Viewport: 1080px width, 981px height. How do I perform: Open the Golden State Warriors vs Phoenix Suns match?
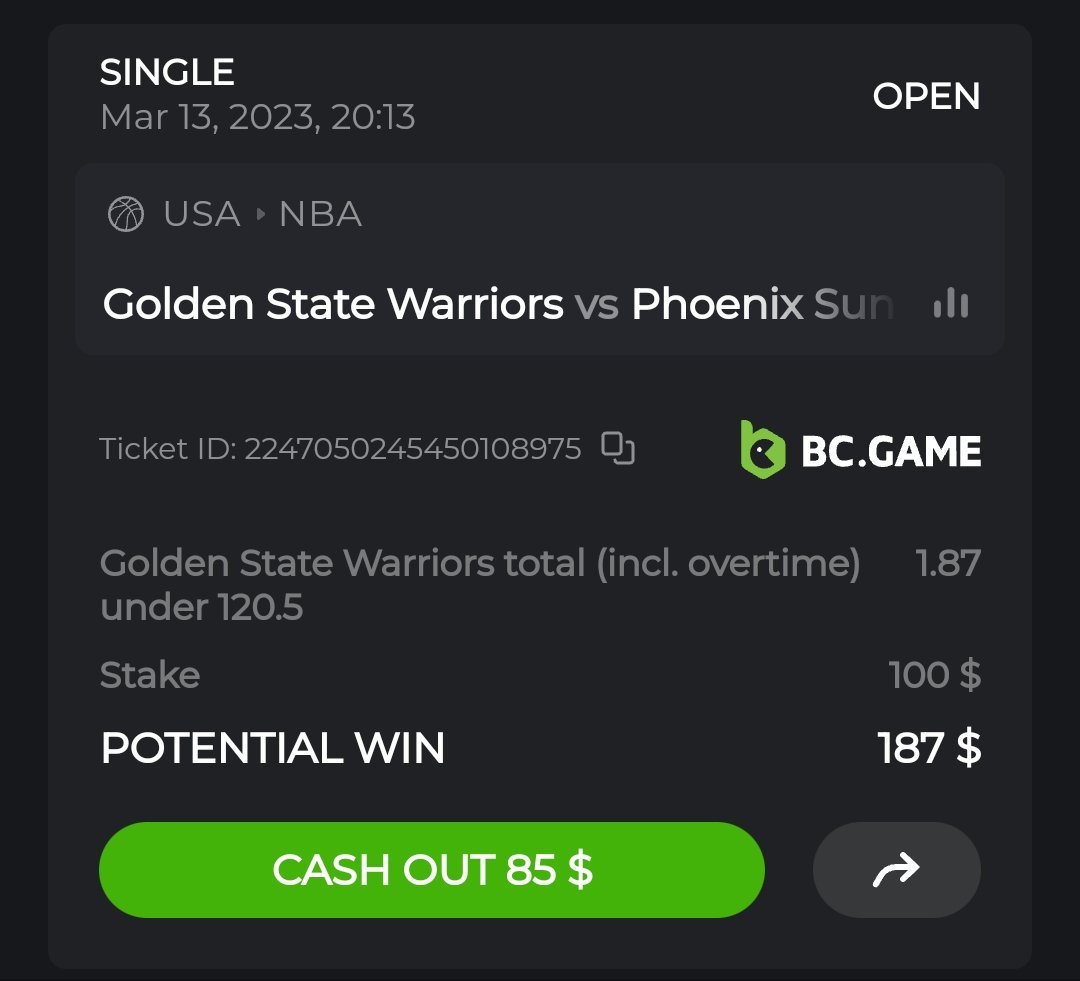click(x=498, y=304)
